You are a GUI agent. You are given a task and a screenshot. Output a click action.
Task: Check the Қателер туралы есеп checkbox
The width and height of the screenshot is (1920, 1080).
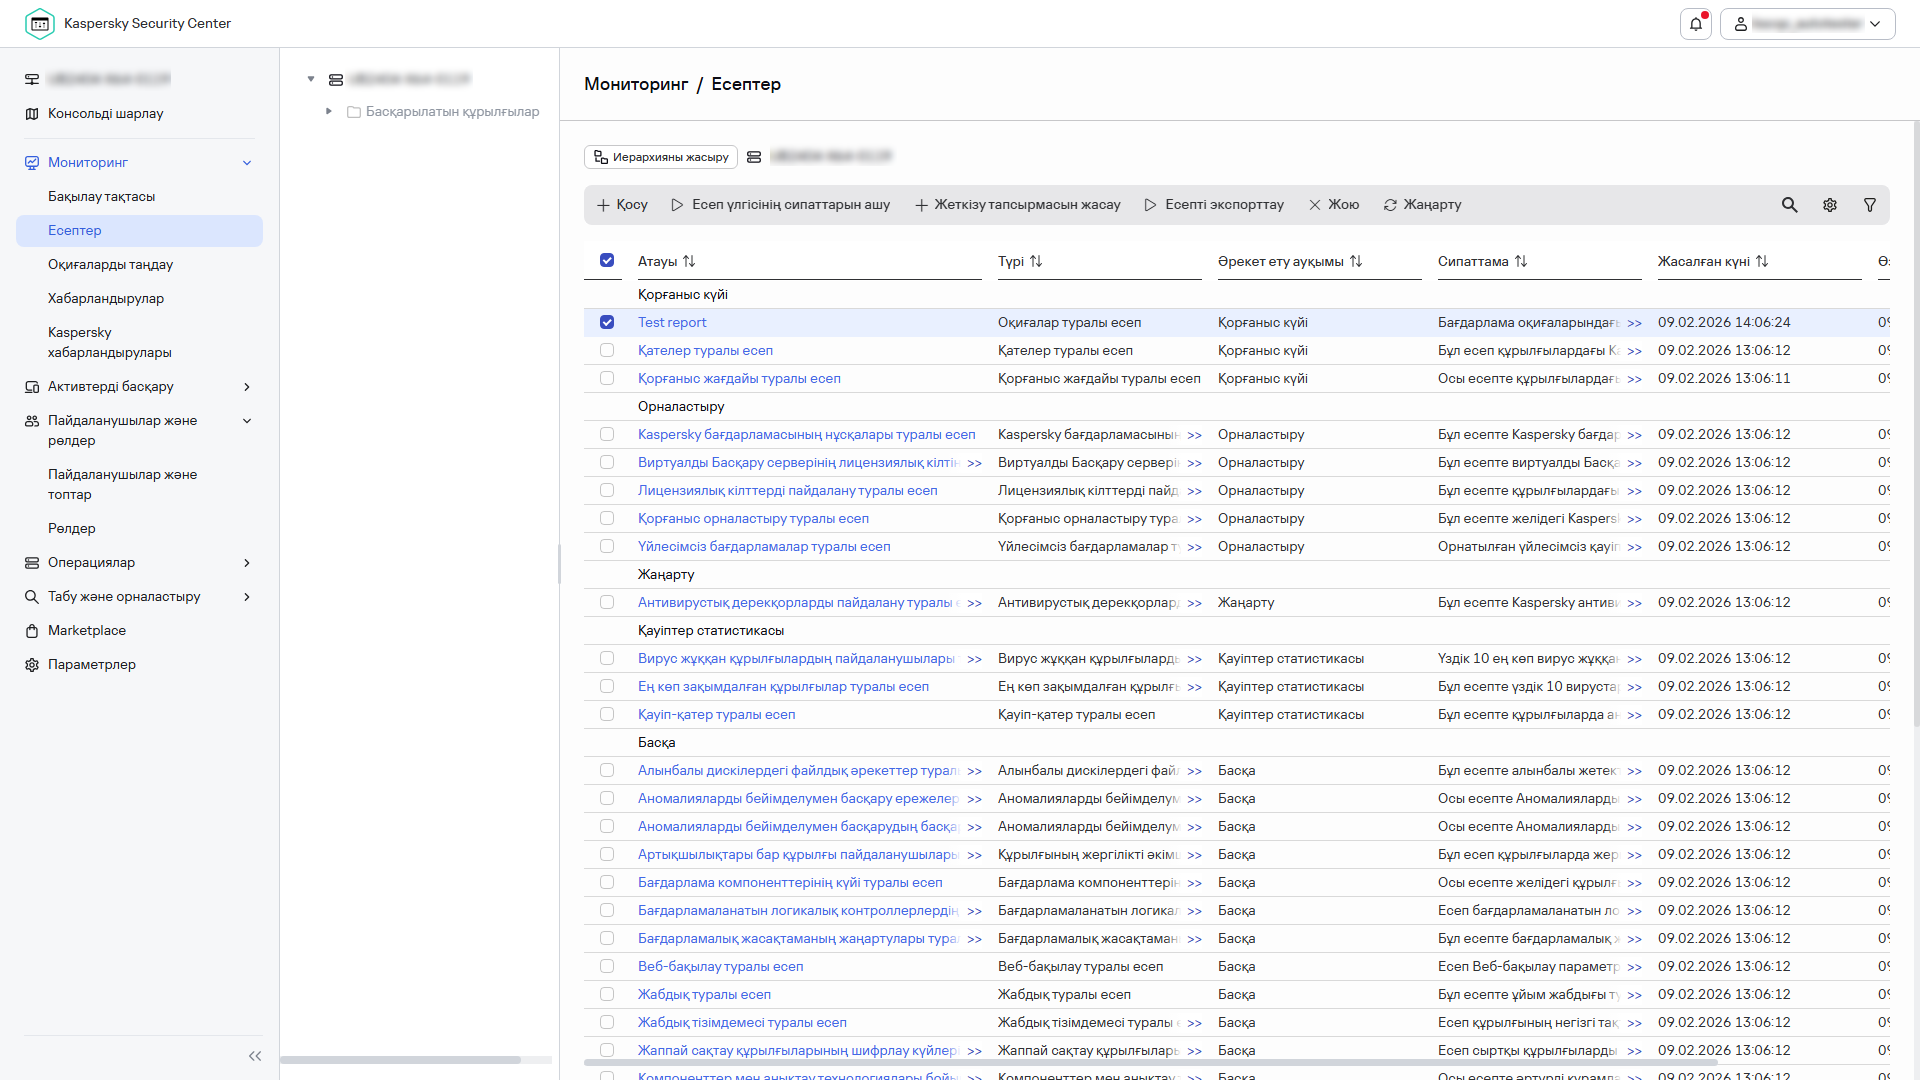tap(607, 350)
